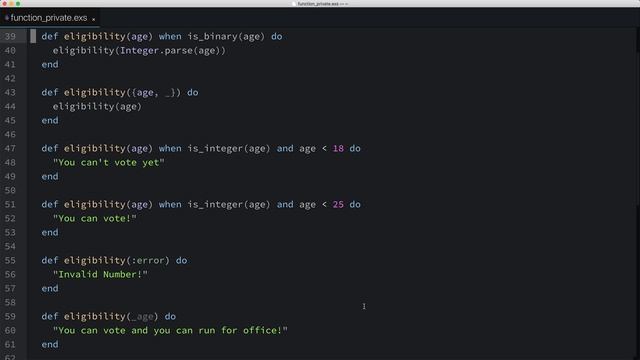Click the _age parameter on line 59
This screenshot has height=360, width=640.
tap(142, 316)
